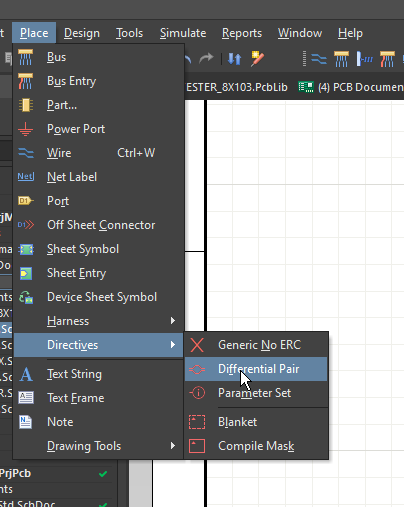
Task: Click the Place Bus toolbar icon
Action: coord(341,59)
